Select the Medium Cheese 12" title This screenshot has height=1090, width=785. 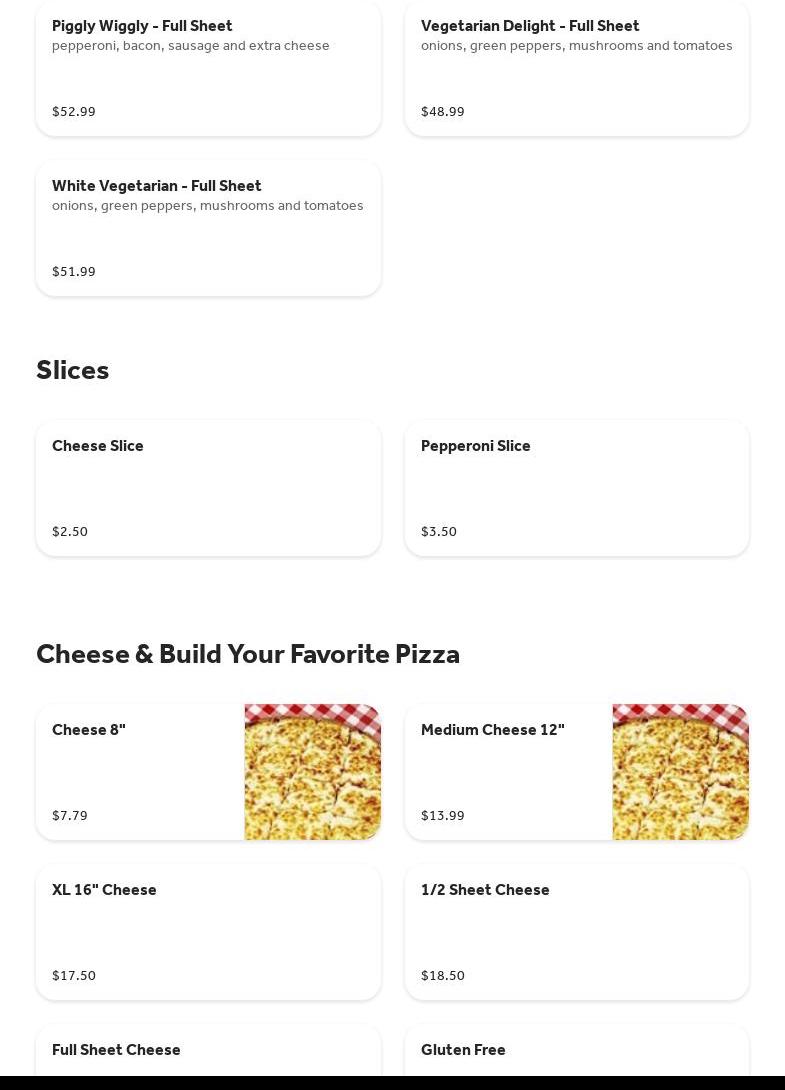pos(492,730)
